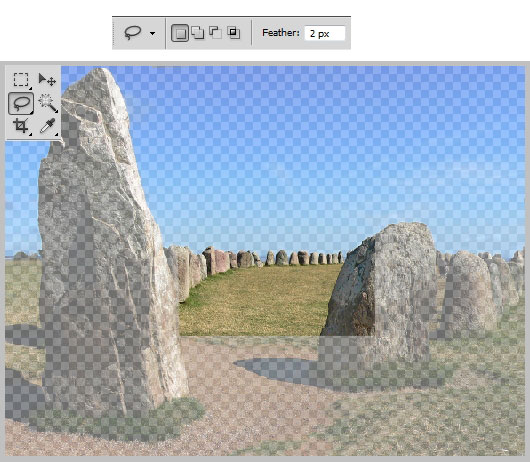Click the Feather label
530x462 pixels.
(281, 33)
